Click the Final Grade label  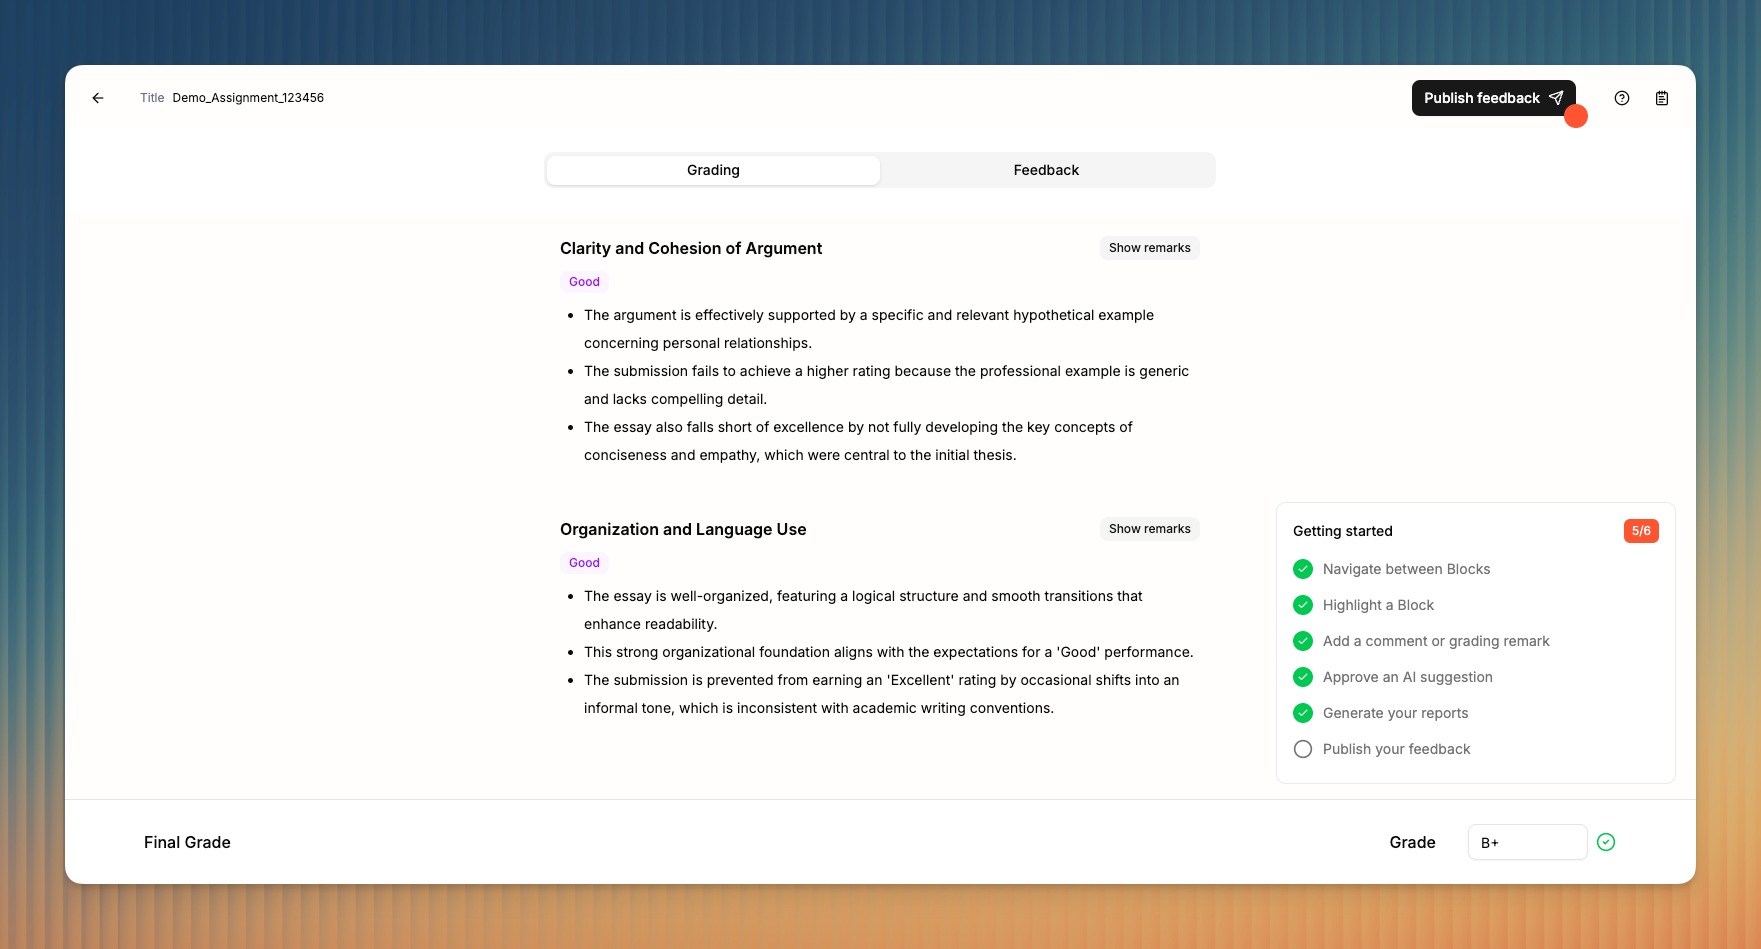pyautogui.click(x=187, y=842)
